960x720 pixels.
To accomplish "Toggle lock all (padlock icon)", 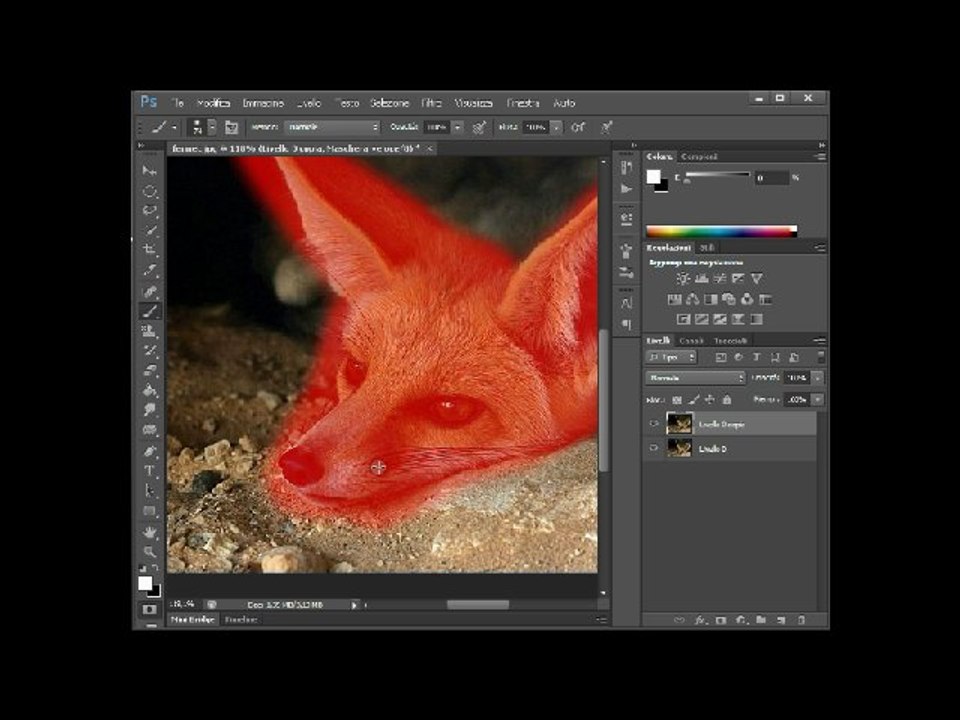I will click(x=727, y=400).
